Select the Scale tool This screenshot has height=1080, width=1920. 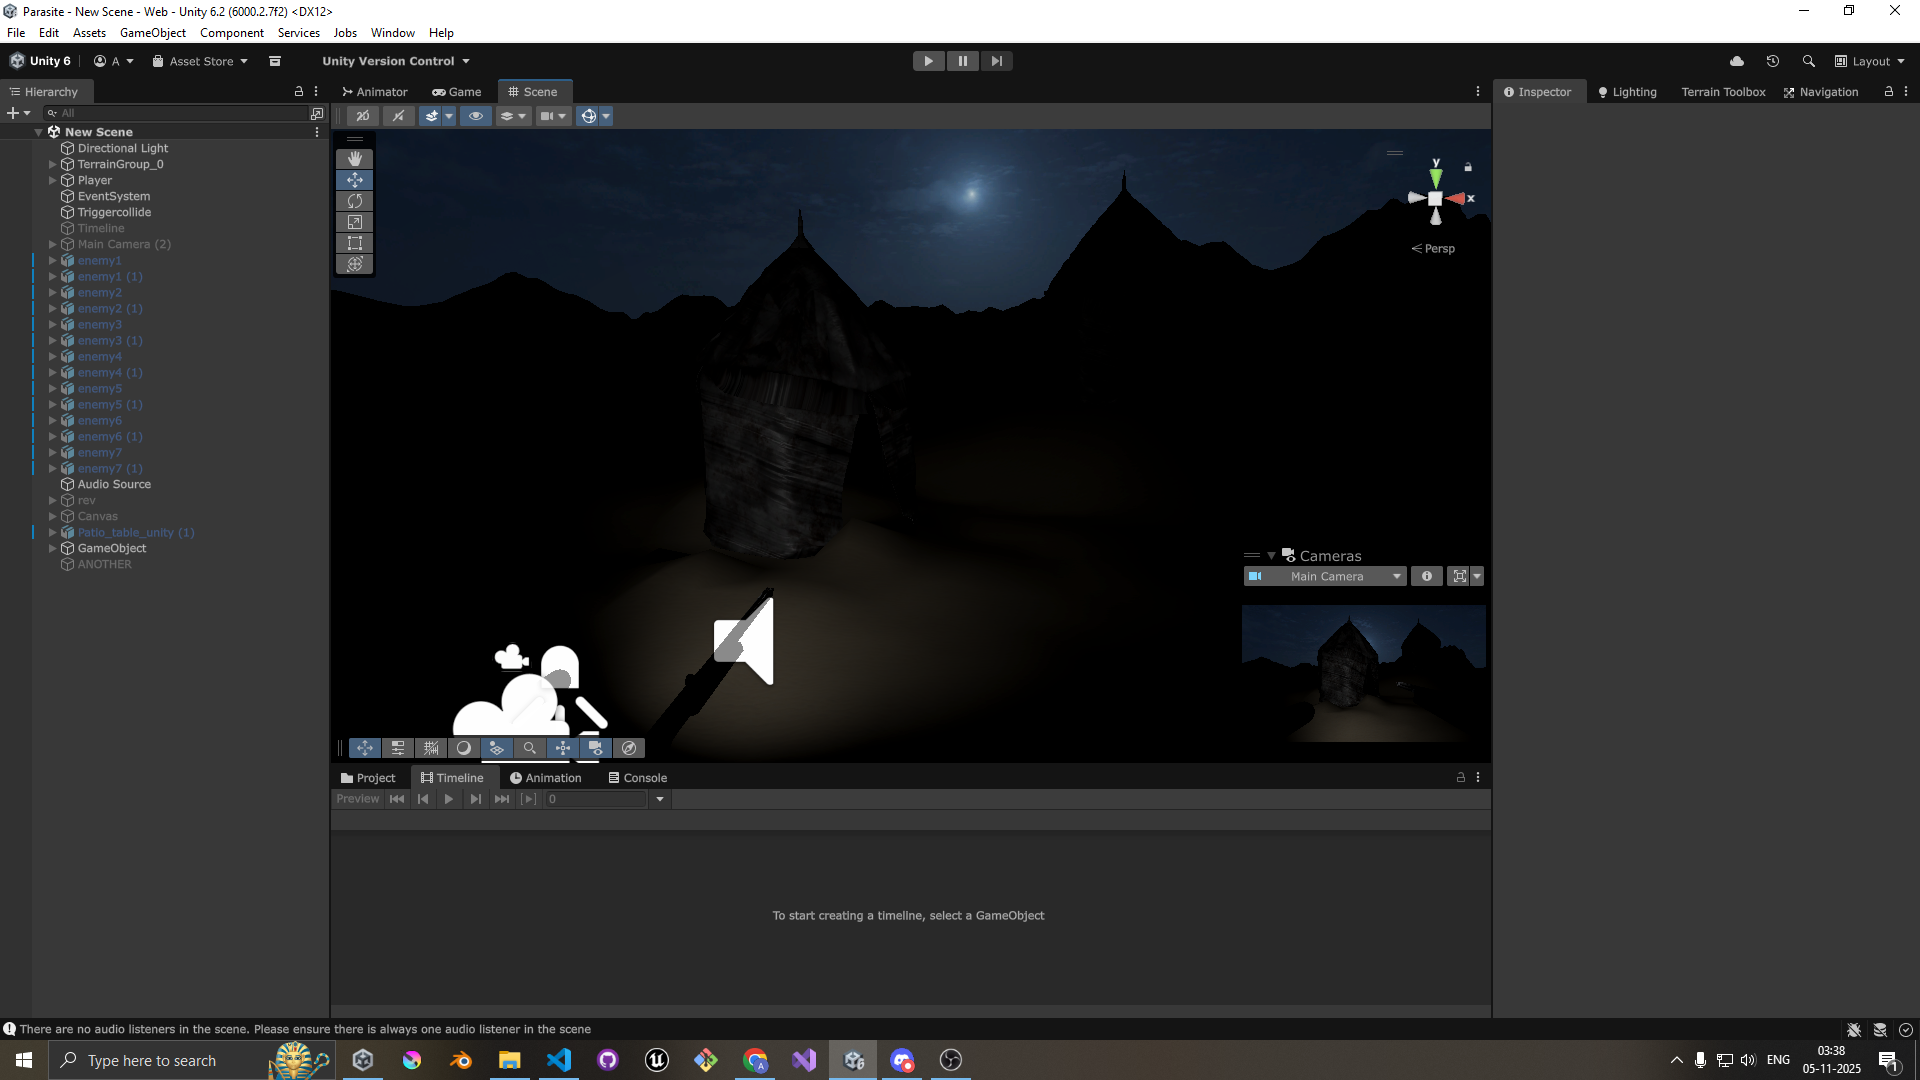tap(354, 222)
